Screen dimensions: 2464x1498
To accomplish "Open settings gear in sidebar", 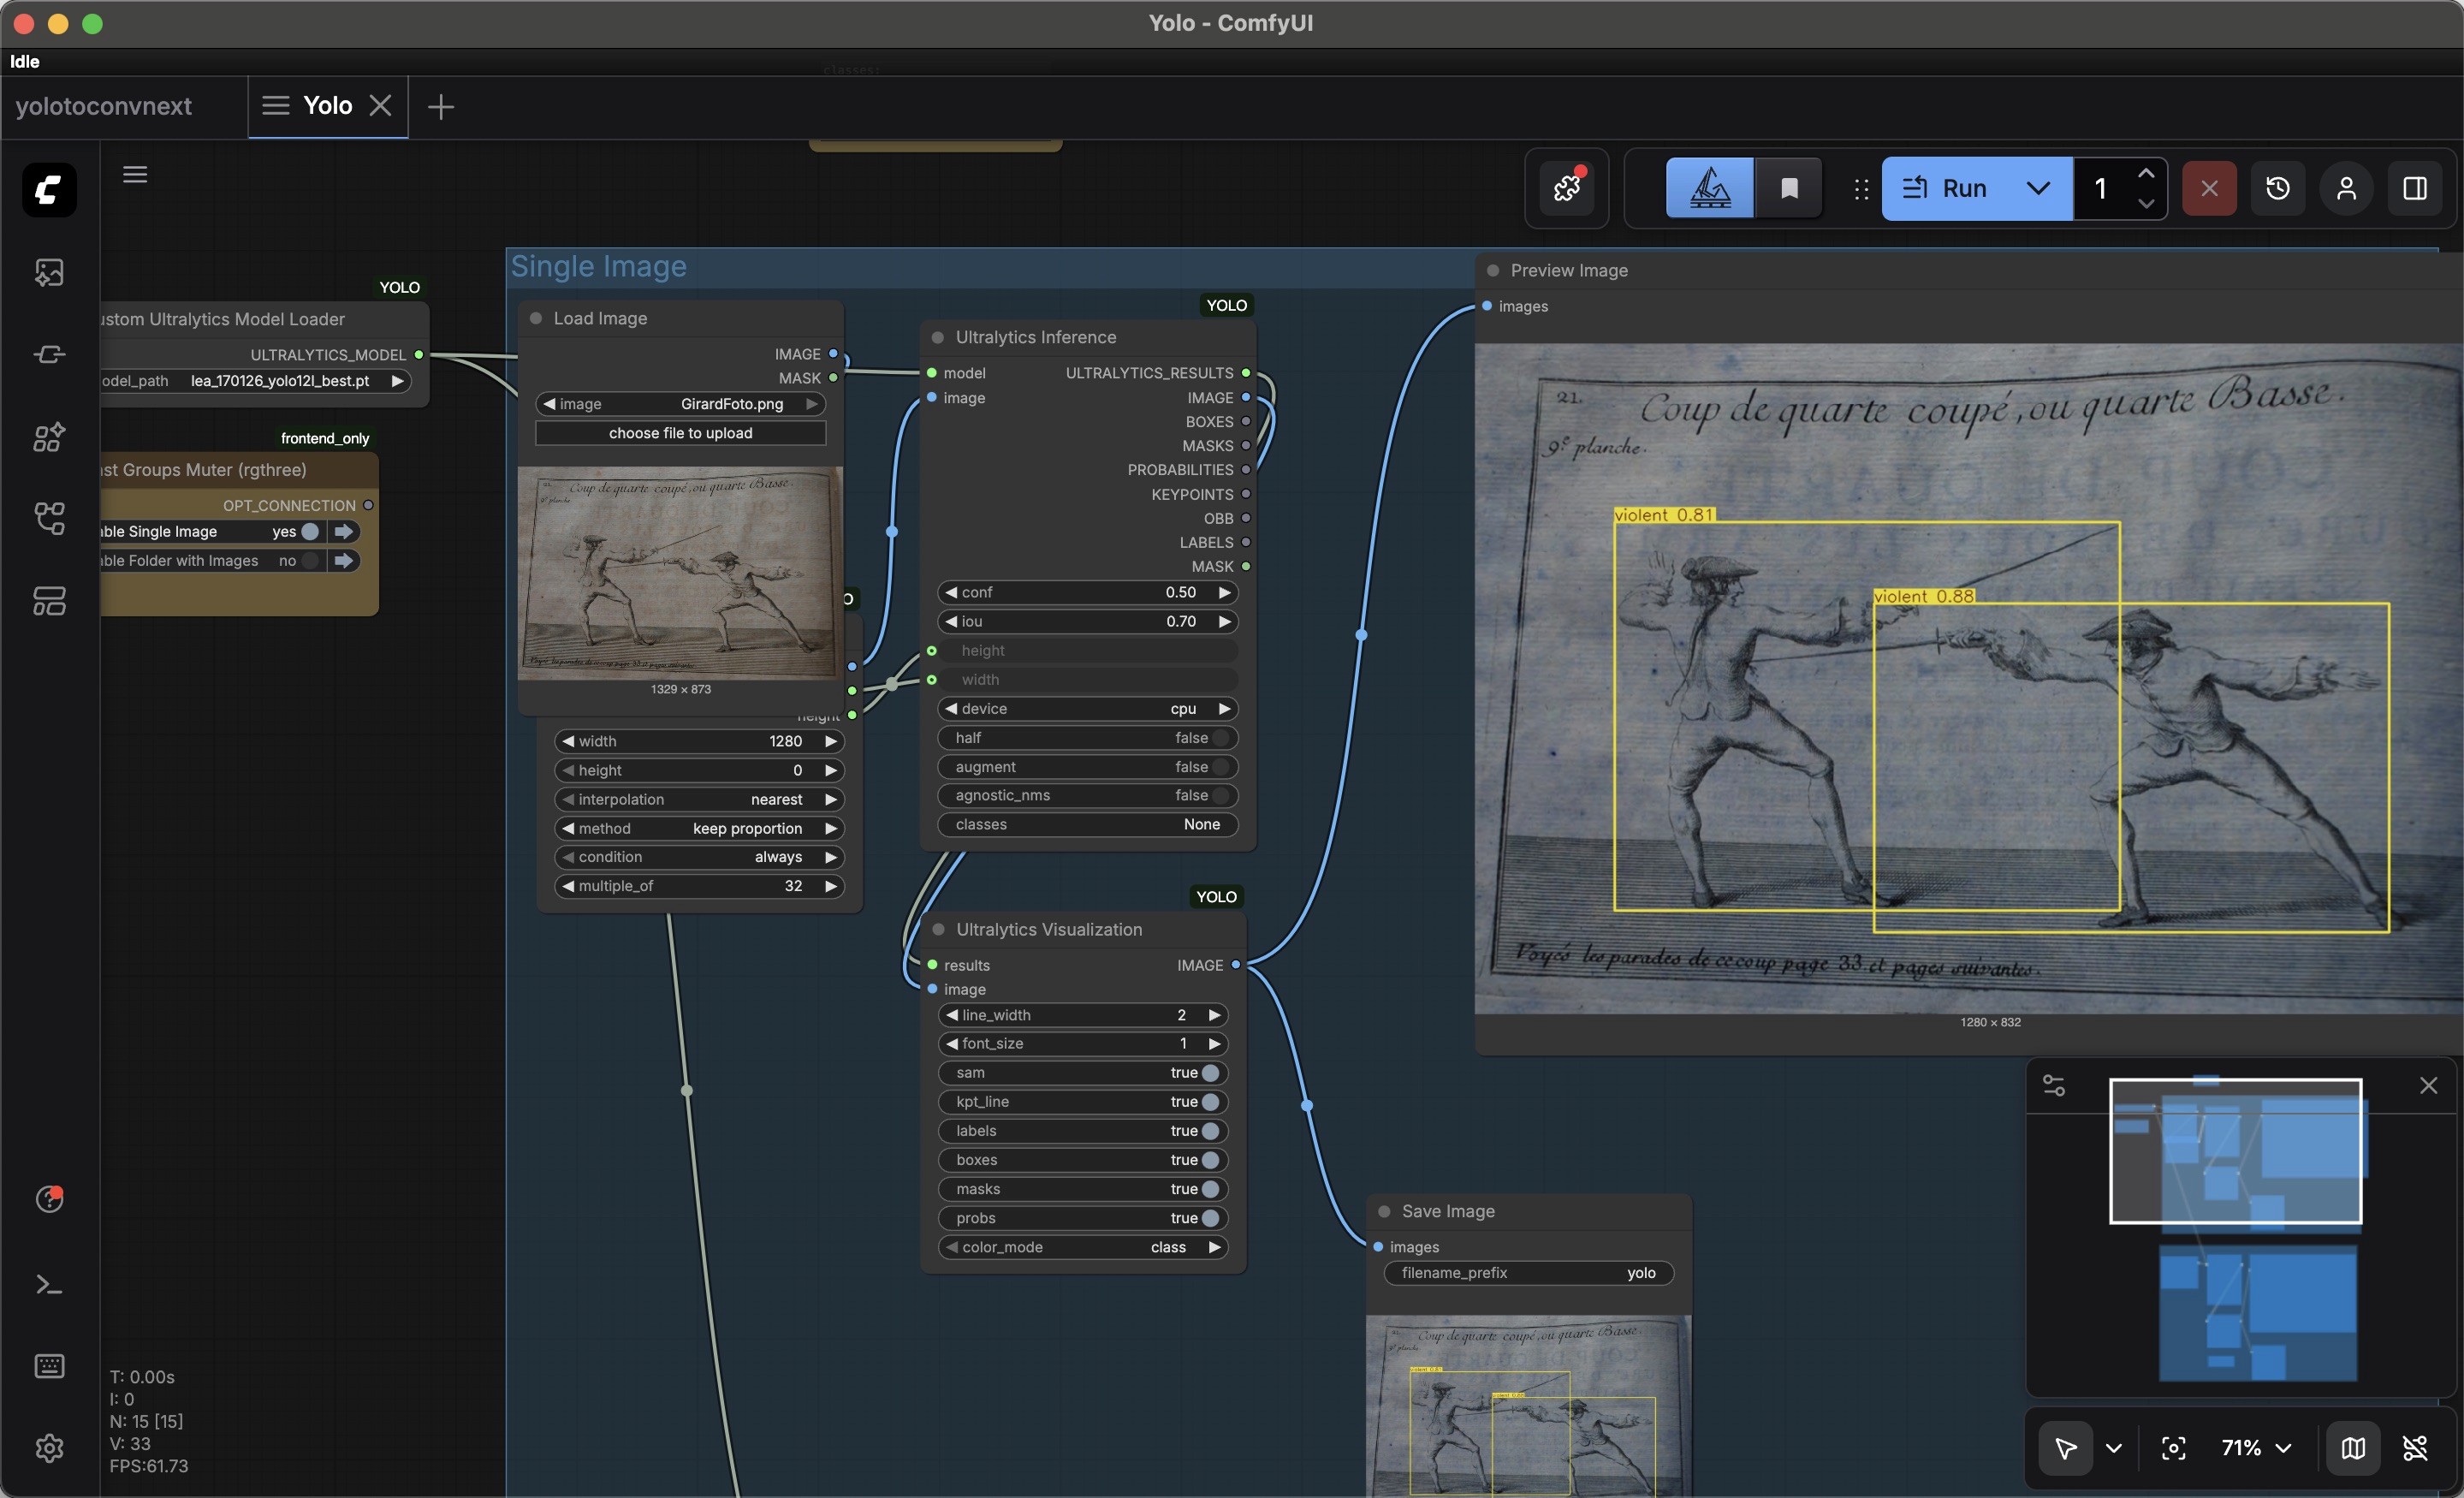I will click(49, 1448).
